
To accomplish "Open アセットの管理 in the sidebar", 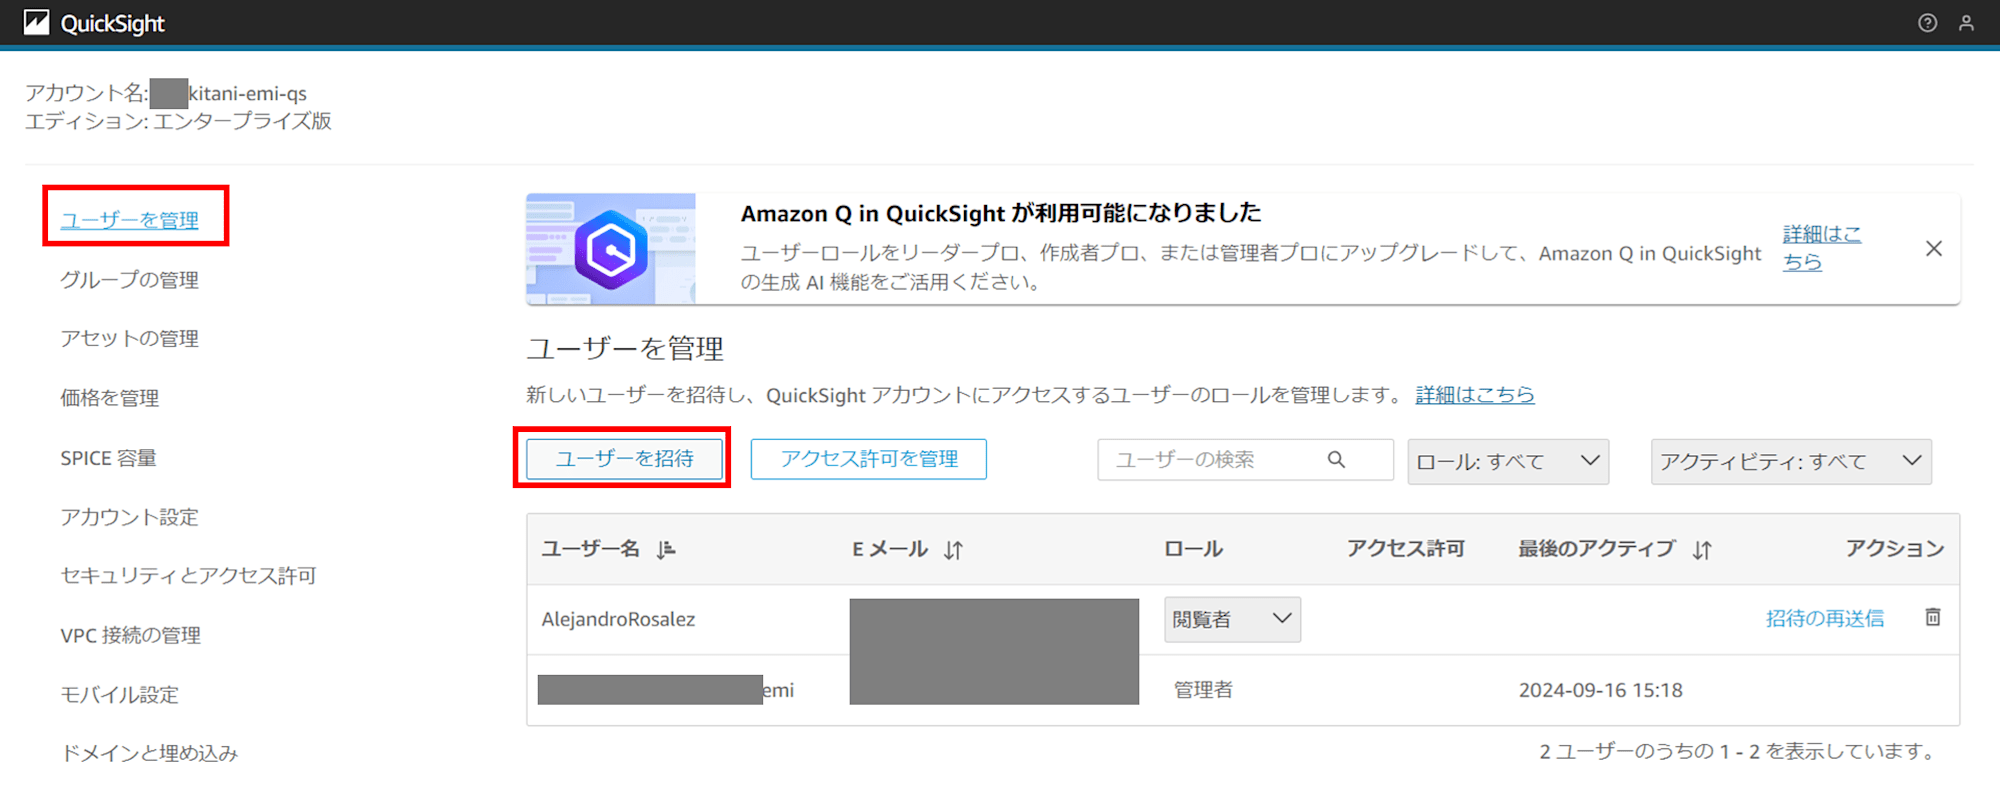I will tap(130, 339).
